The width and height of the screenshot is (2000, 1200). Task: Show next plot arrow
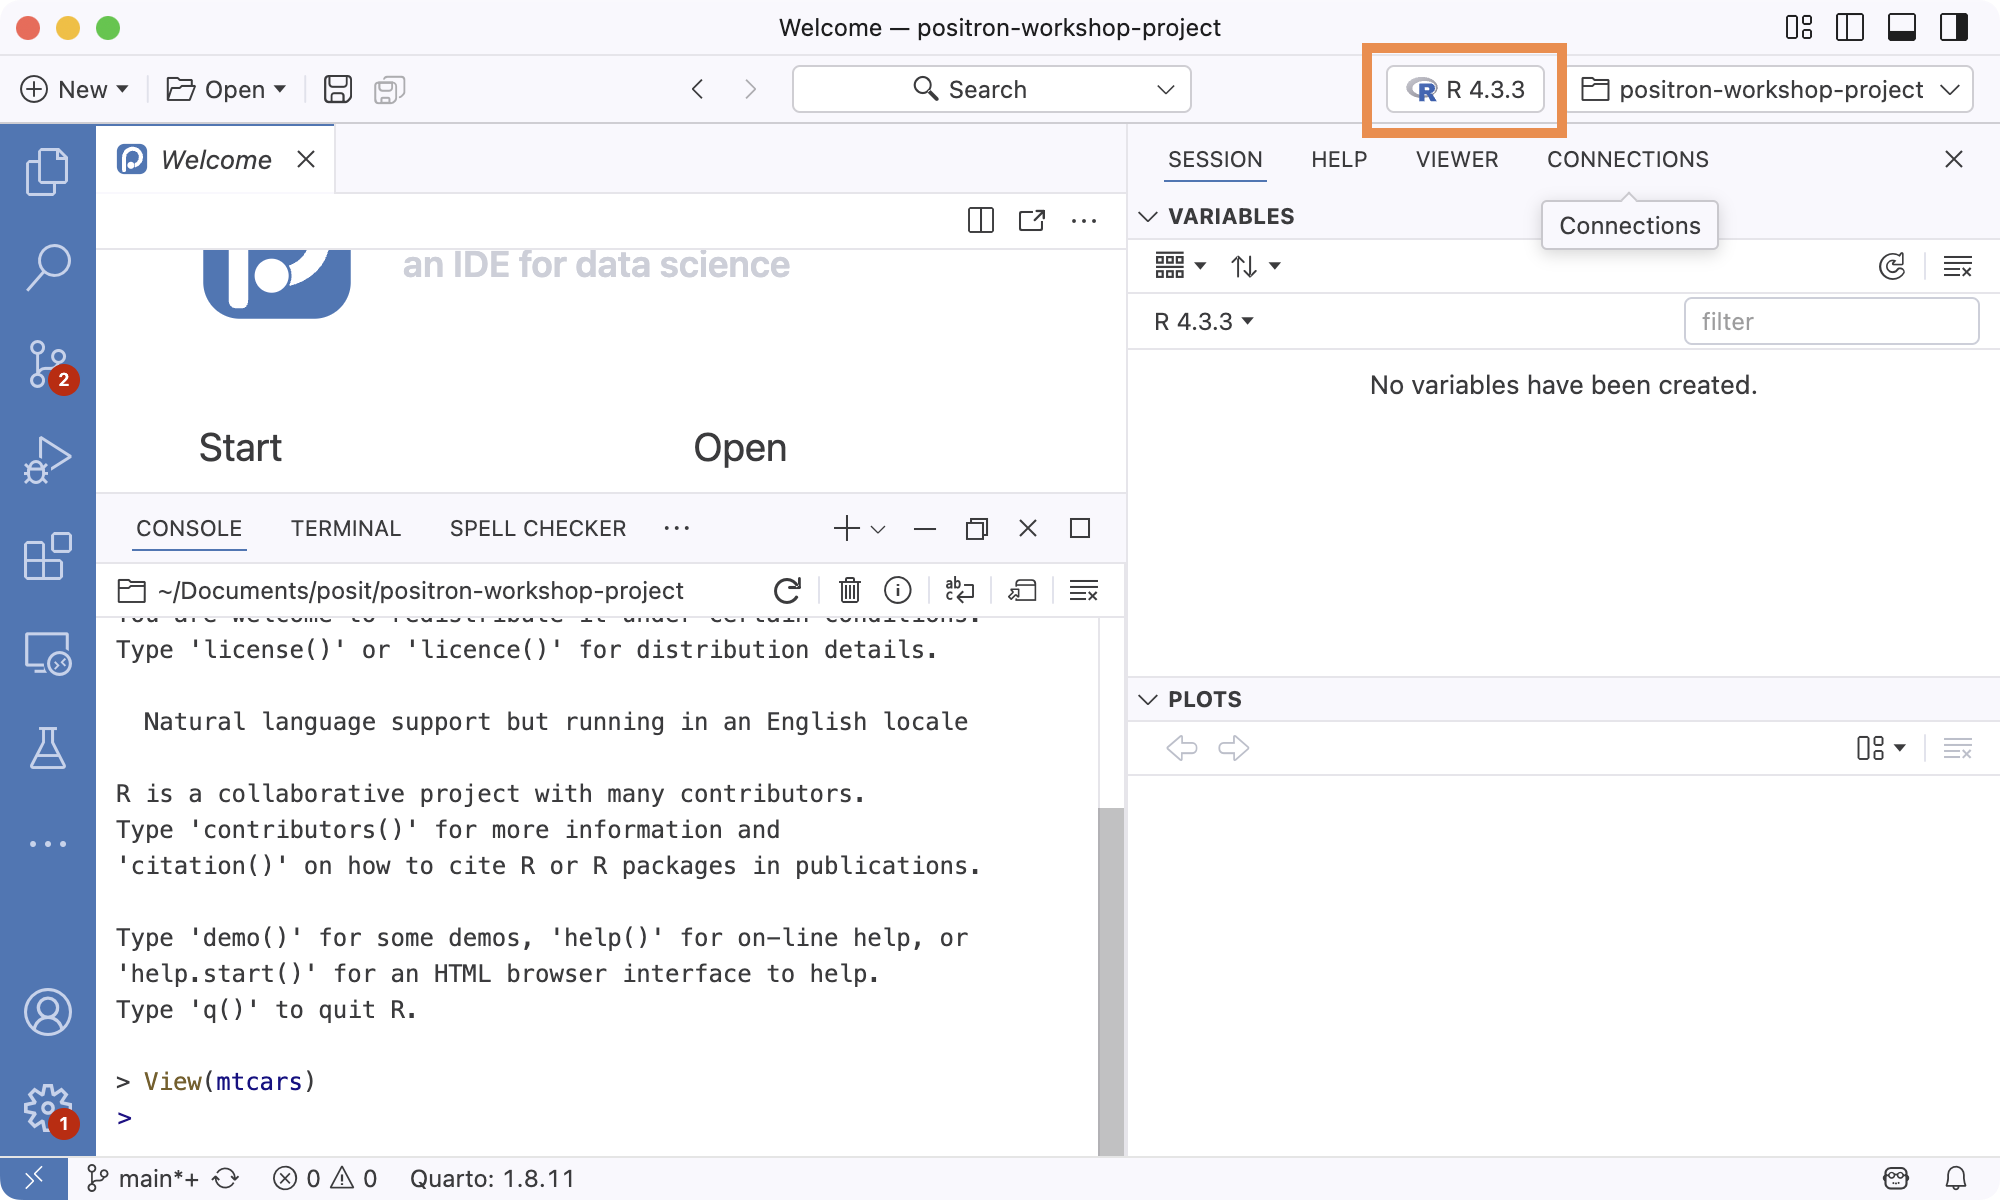point(1234,748)
